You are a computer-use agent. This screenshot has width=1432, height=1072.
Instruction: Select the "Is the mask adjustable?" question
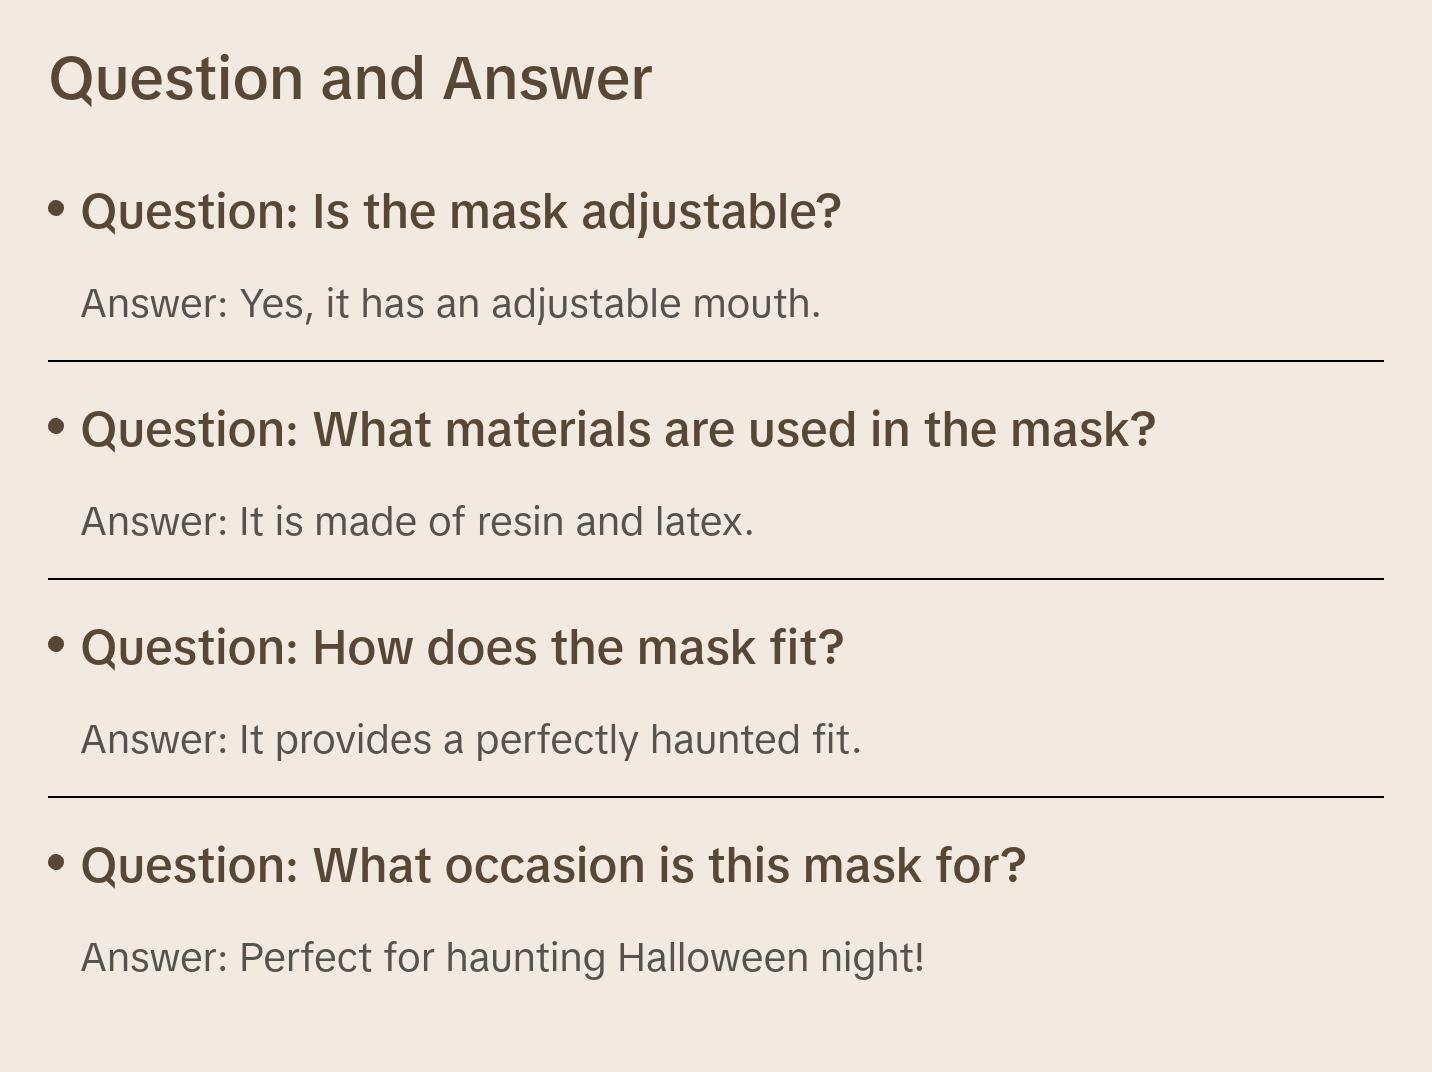click(x=461, y=212)
